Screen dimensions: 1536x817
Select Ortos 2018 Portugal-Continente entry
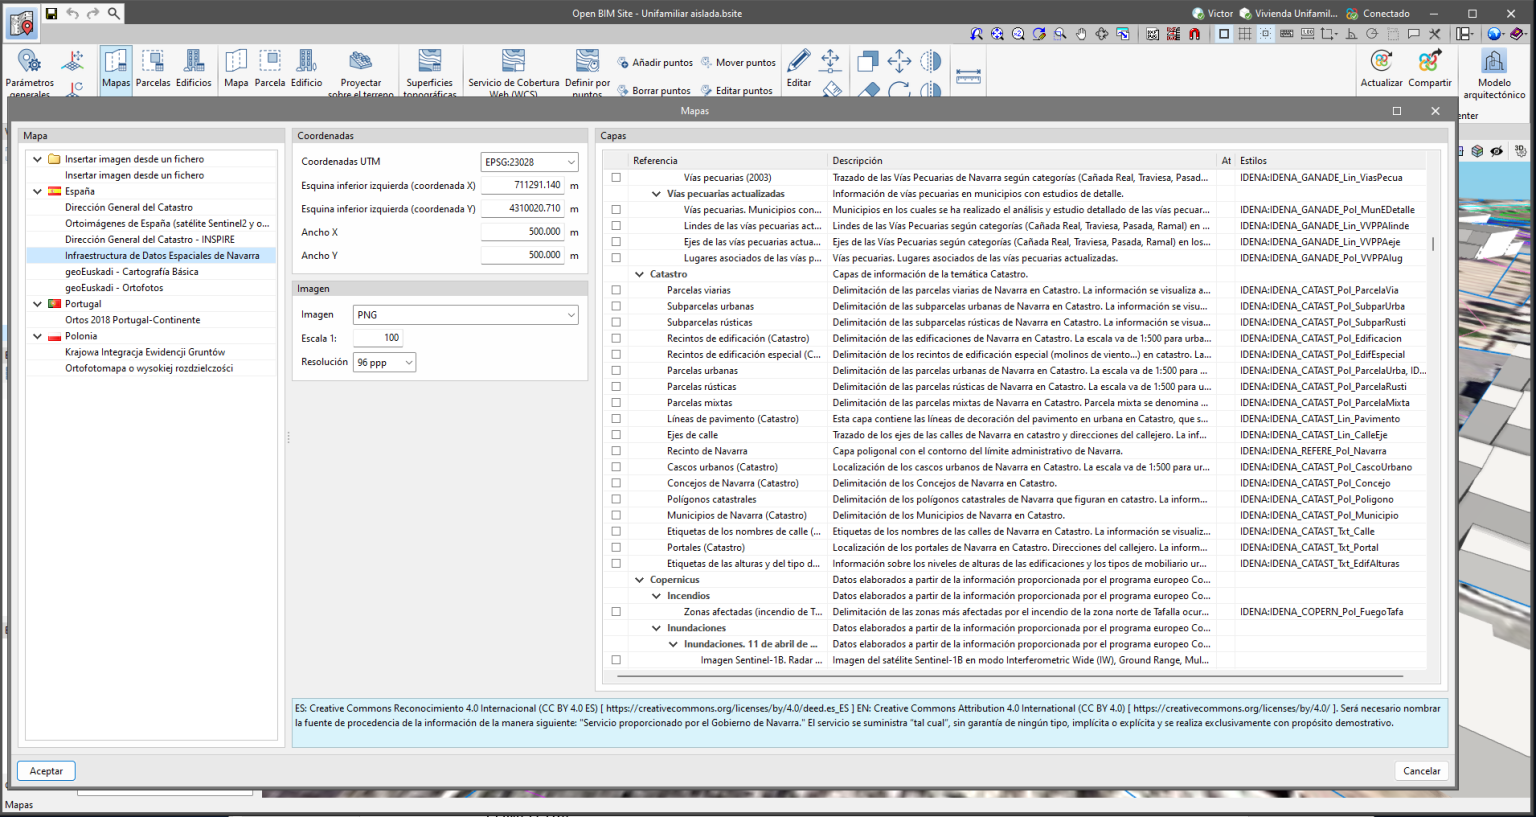point(132,320)
